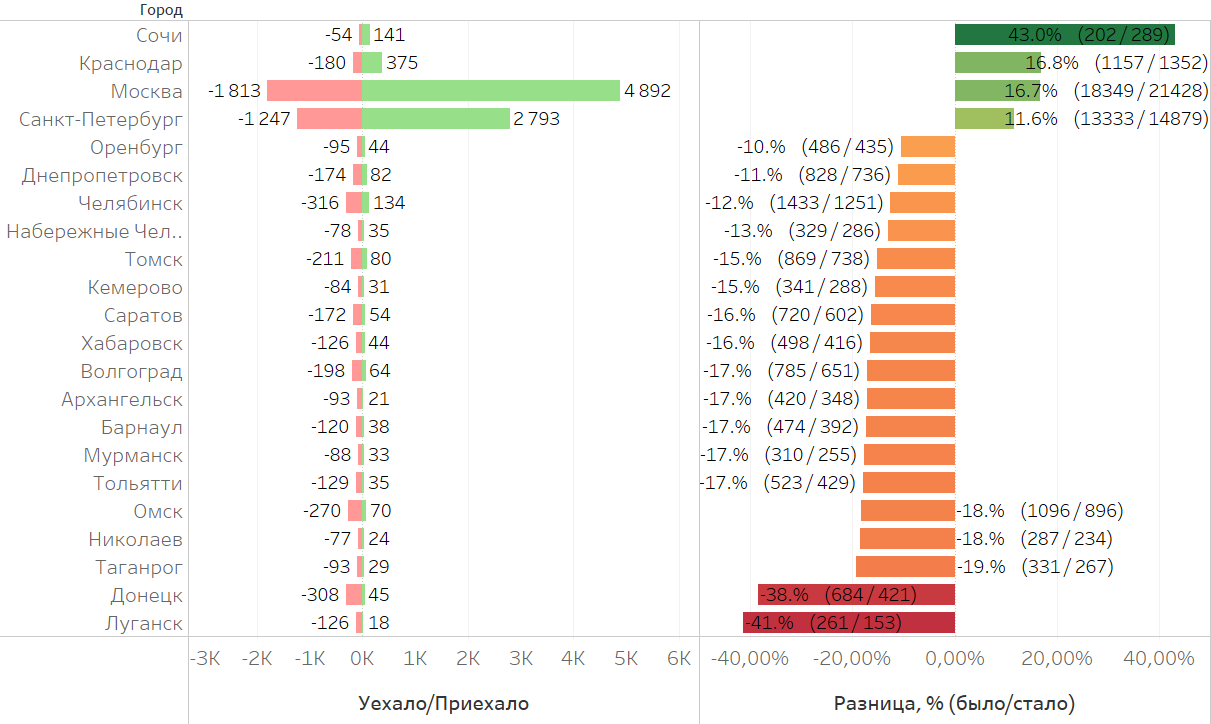1211x724 pixels.
Task: Select the Сочи city row label
Action: click(159, 35)
